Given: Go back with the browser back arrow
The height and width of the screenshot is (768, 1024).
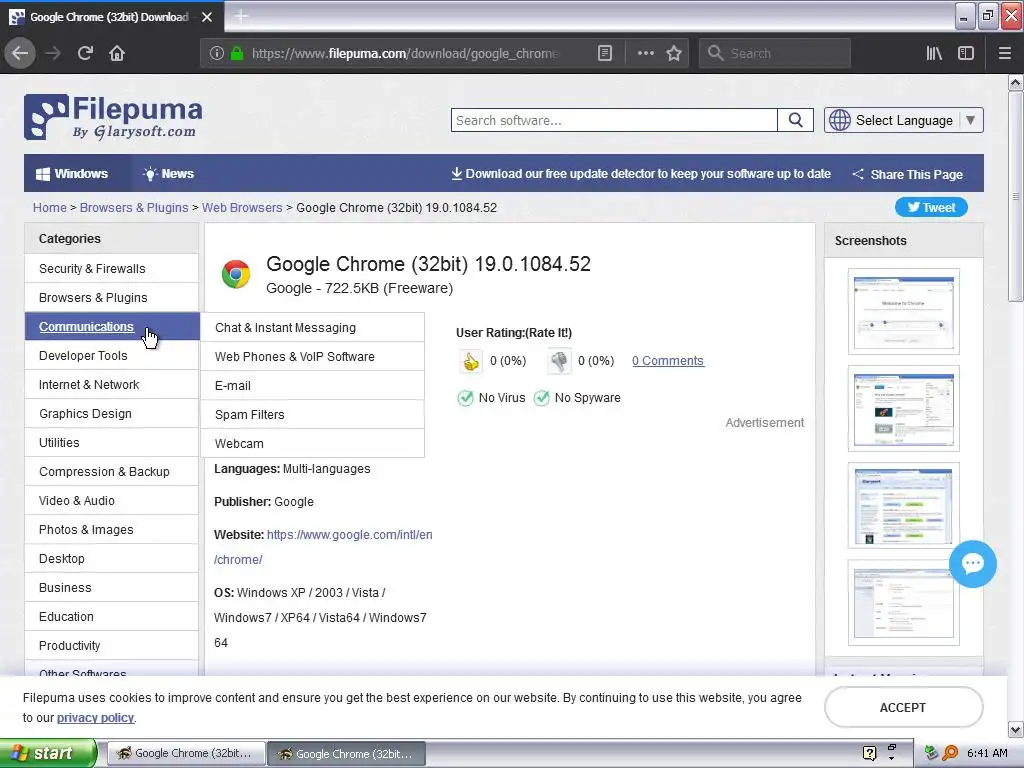Looking at the screenshot, I should pos(20,53).
